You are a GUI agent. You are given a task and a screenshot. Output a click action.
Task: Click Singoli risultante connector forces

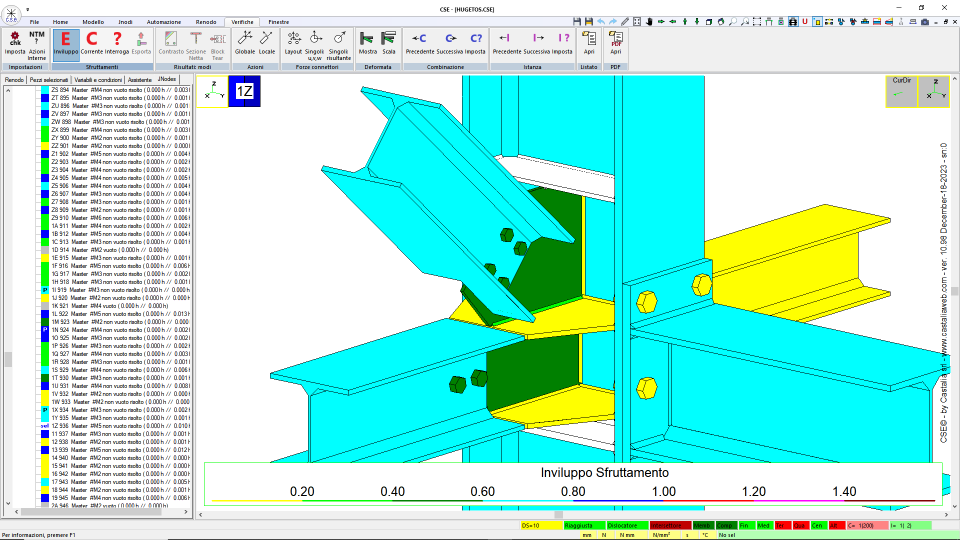tap(339, 45)
